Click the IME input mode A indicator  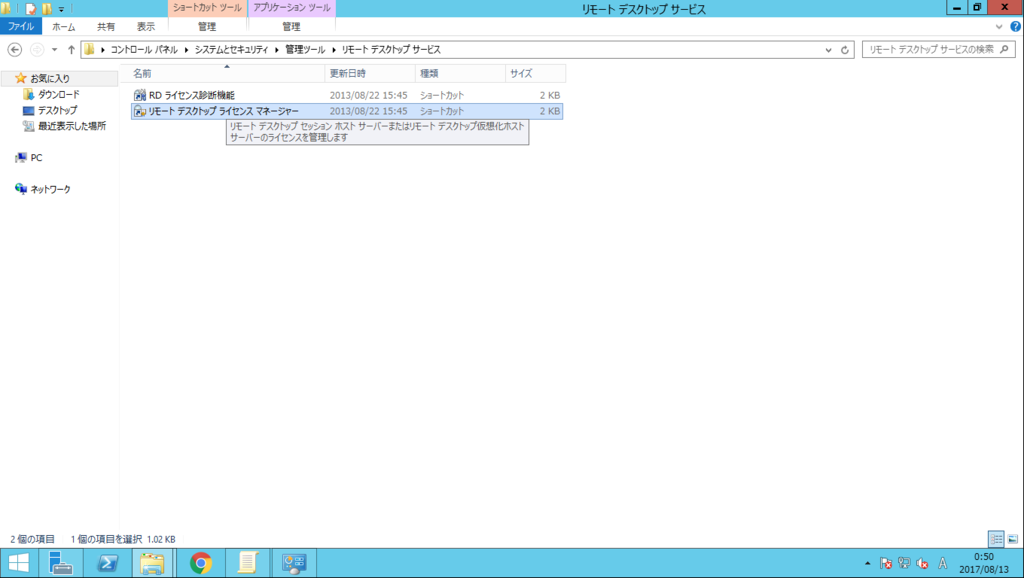(942, 563)
